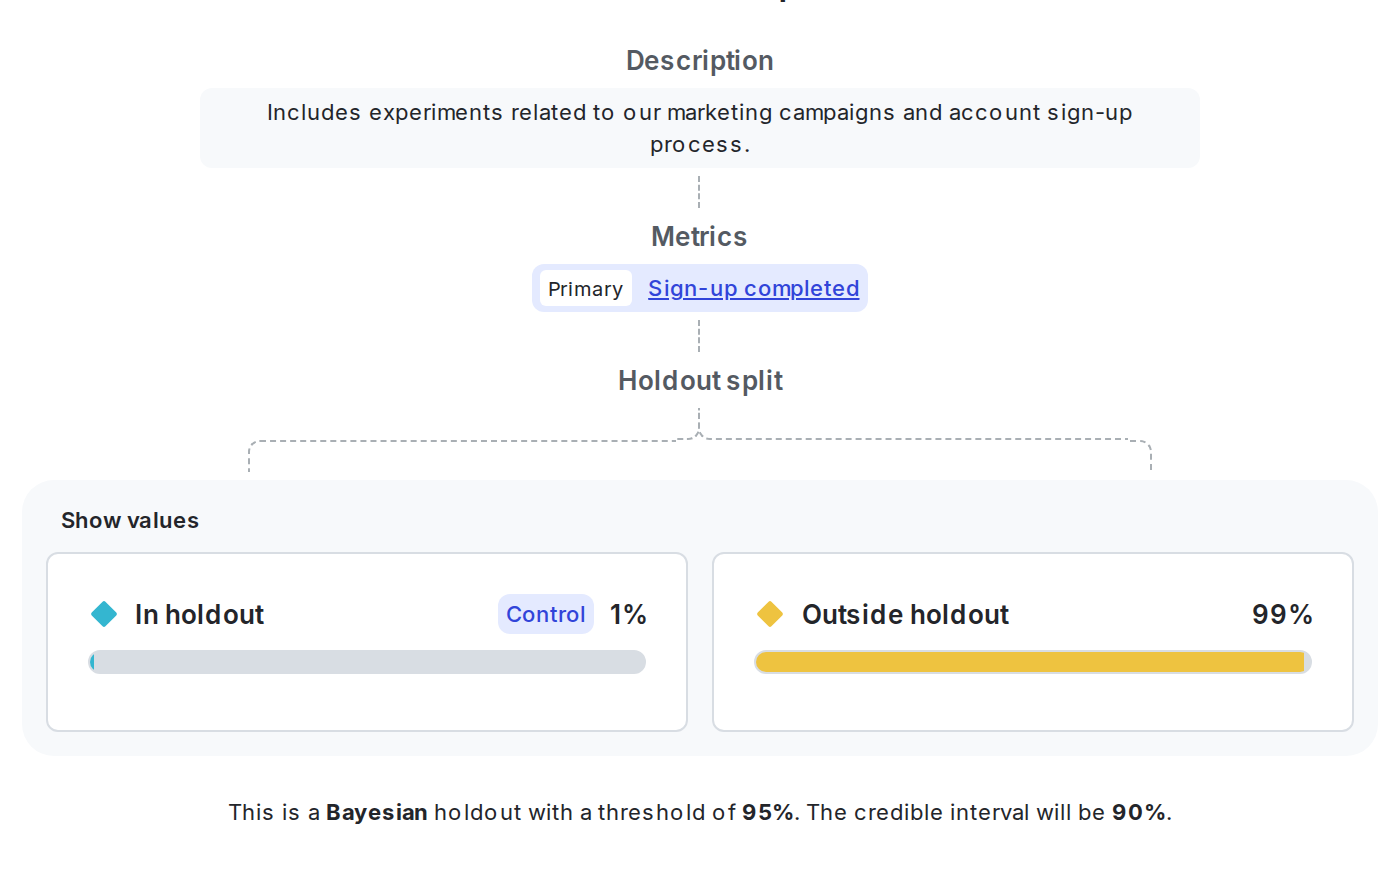Click the Description section header
Screen dimensions: 1400x880
(x=699, y=60)
